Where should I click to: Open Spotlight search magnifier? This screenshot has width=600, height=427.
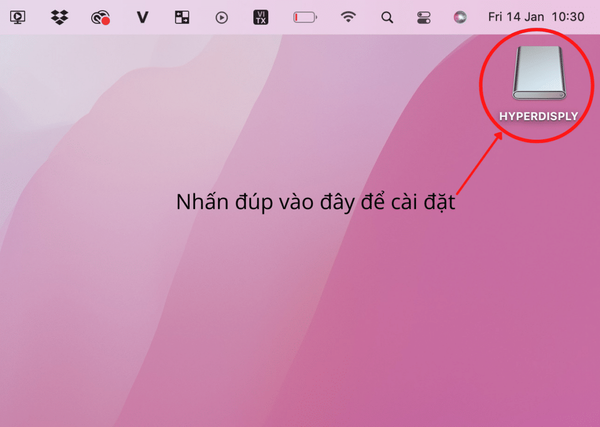point(387,17)
